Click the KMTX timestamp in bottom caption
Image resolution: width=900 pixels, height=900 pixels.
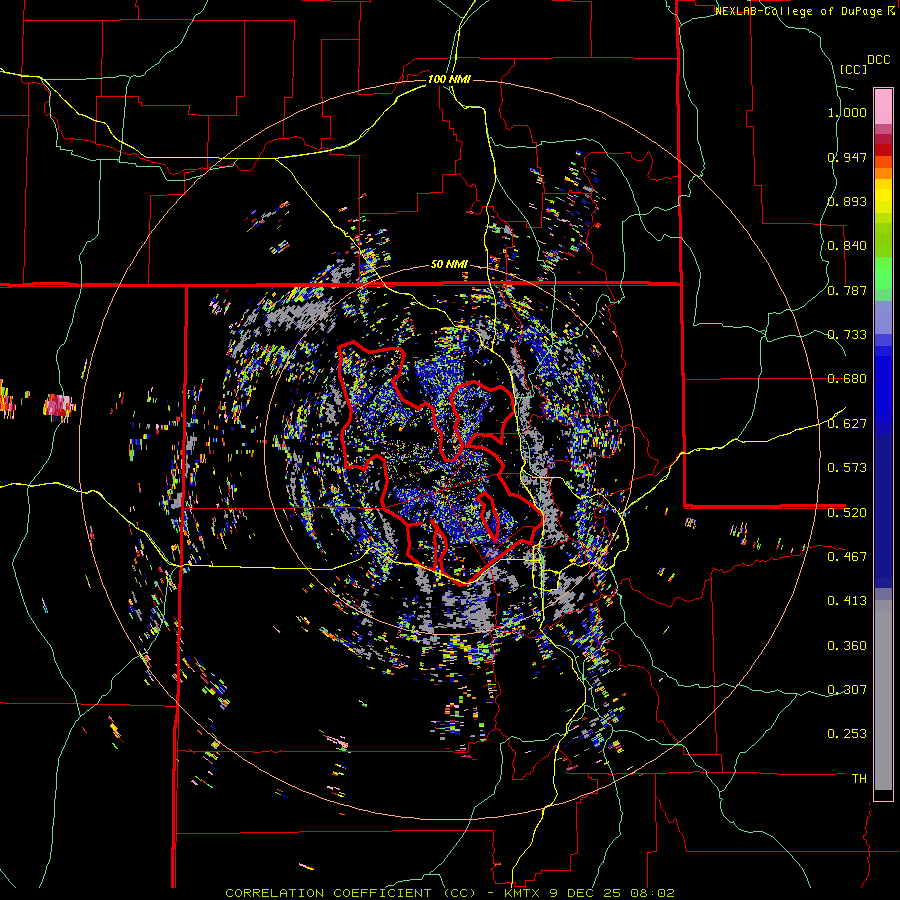(589, 893)
